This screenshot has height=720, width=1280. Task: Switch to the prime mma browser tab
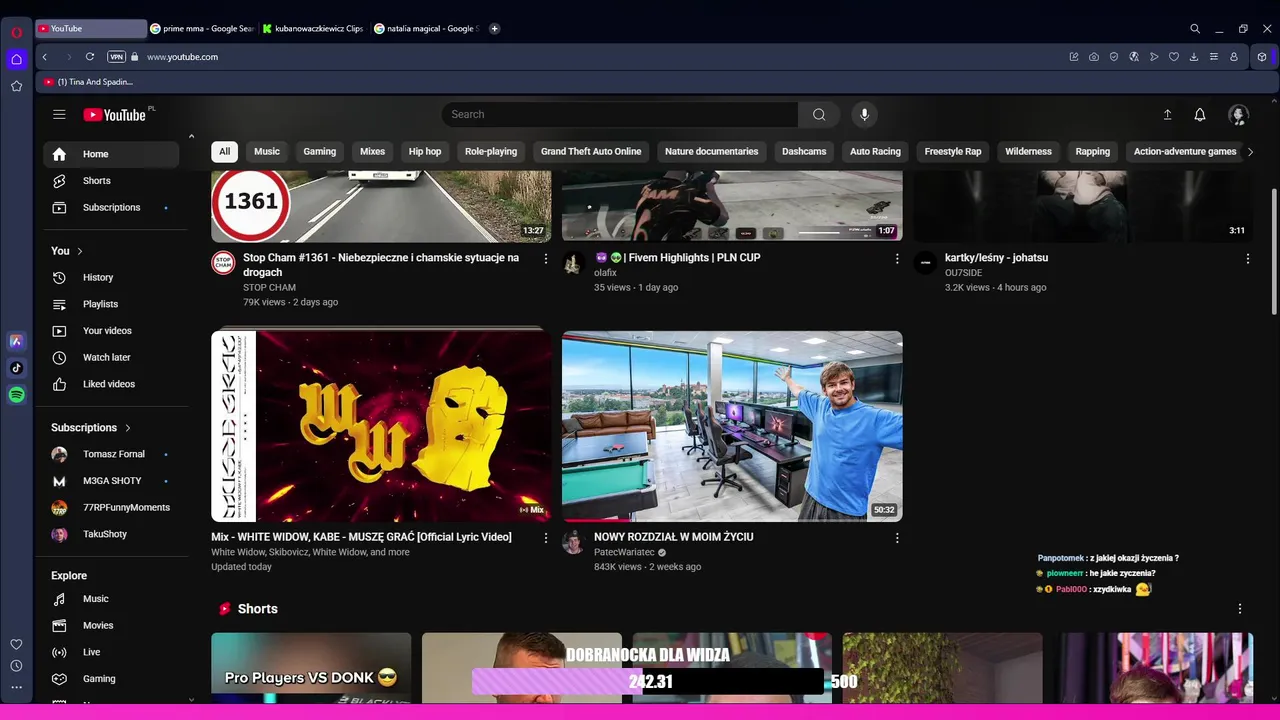point(203,29)
